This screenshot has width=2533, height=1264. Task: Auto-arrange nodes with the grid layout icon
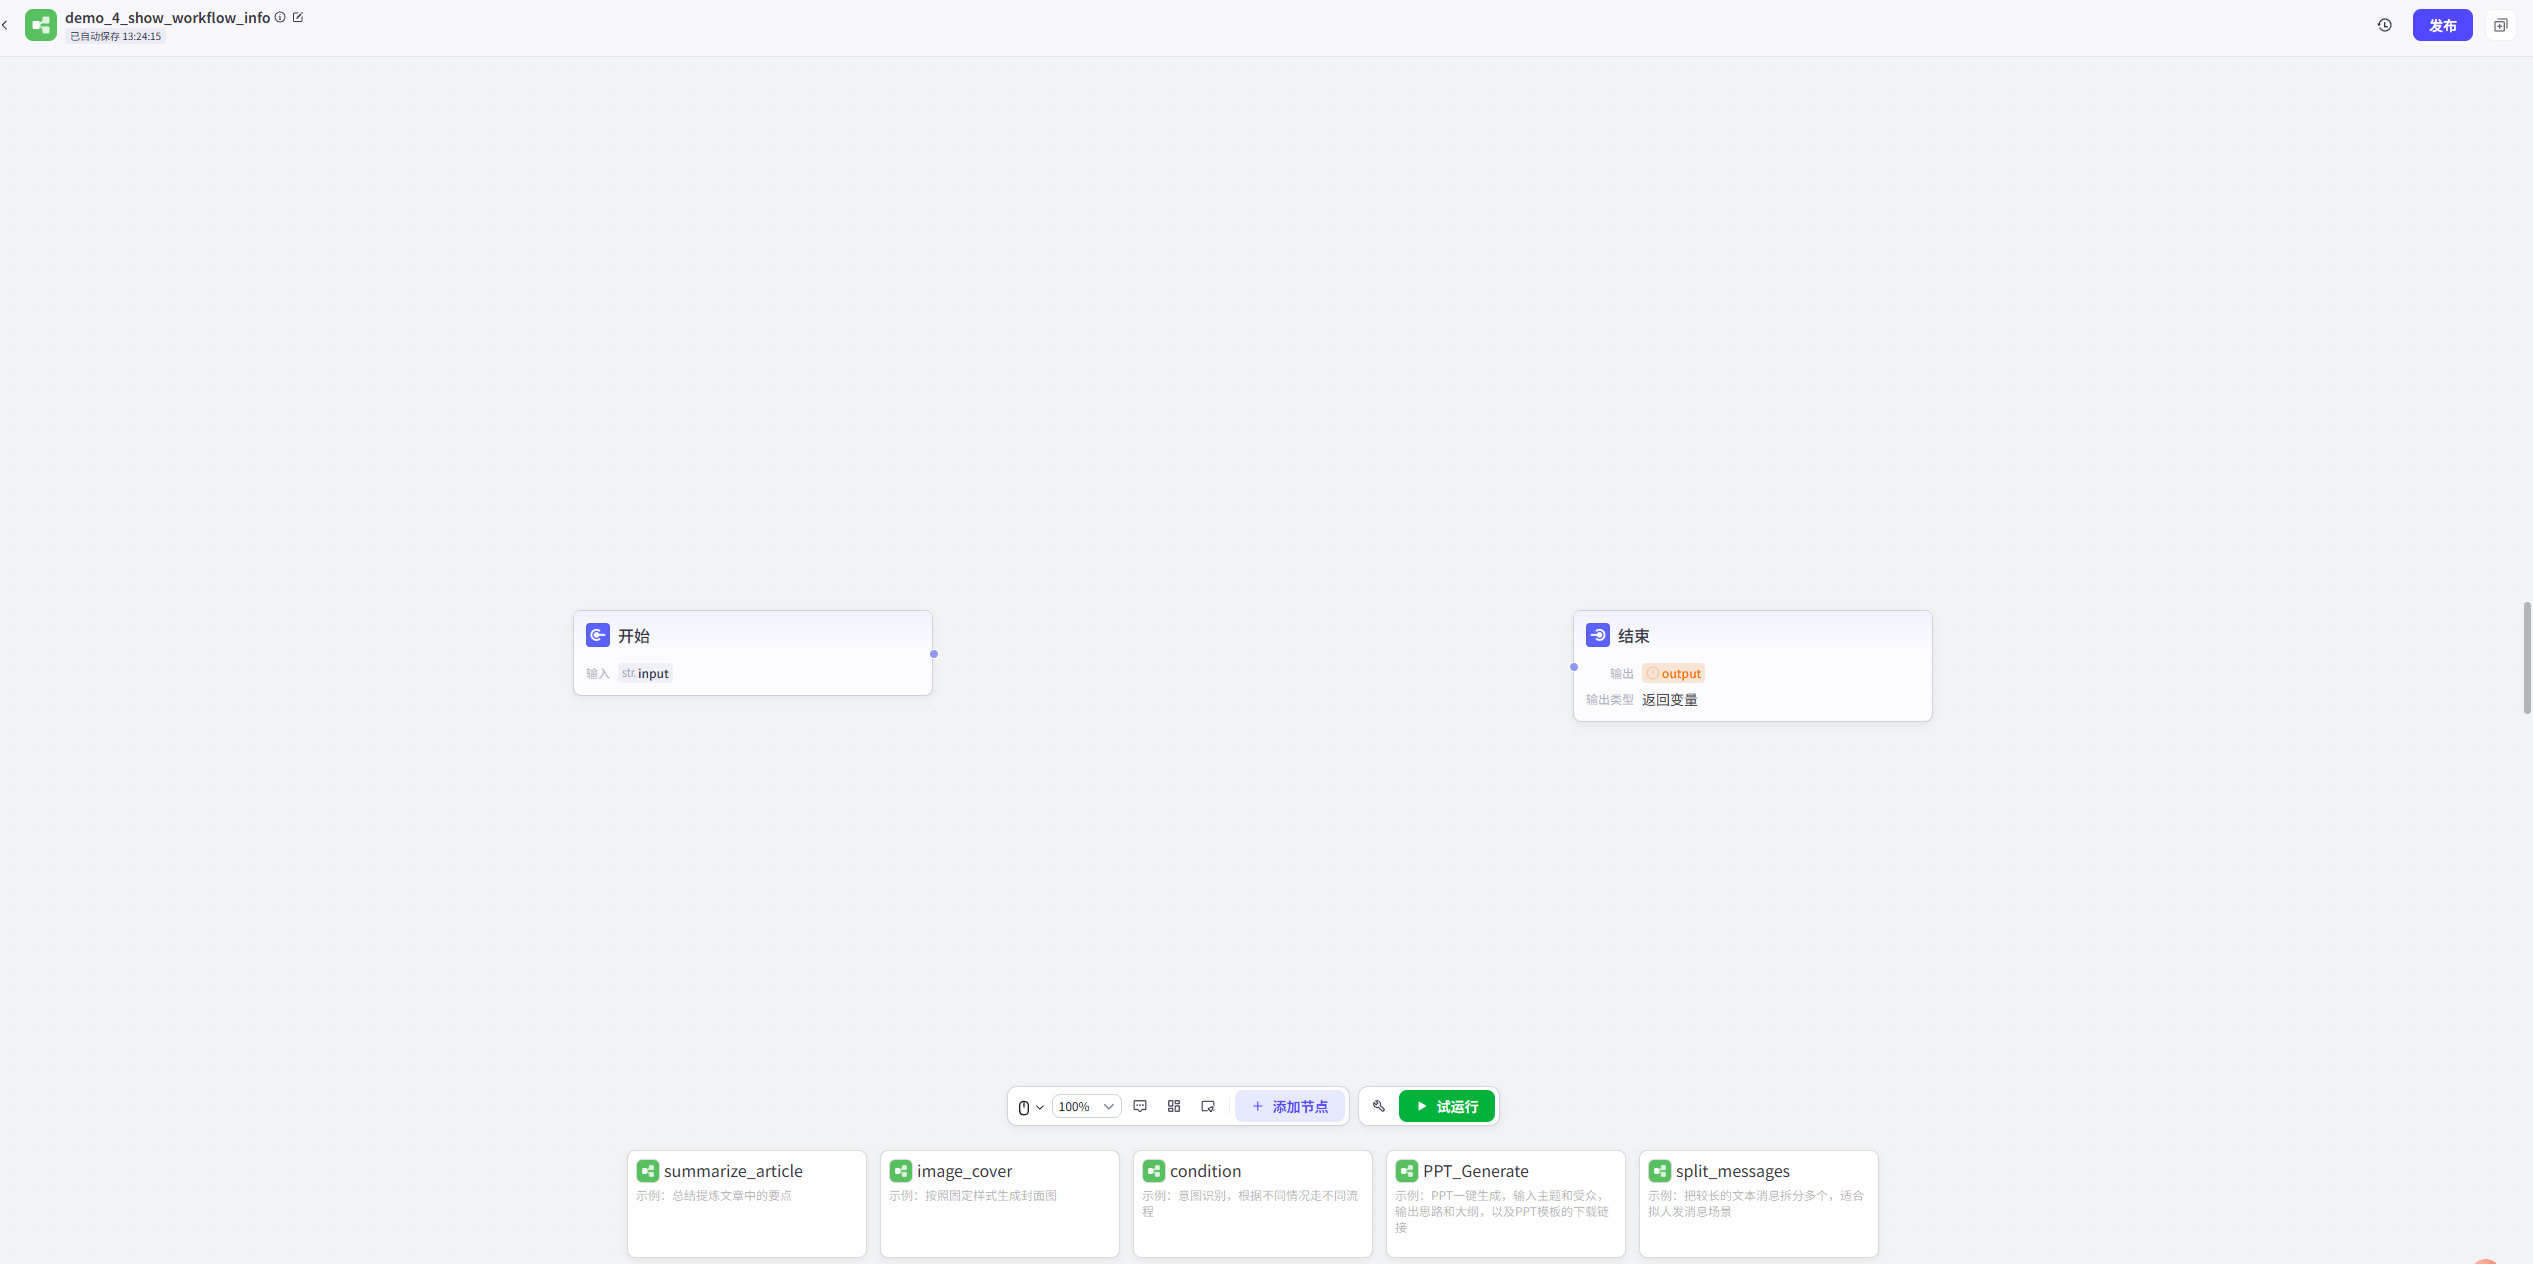click(x=1174, y=1106)
